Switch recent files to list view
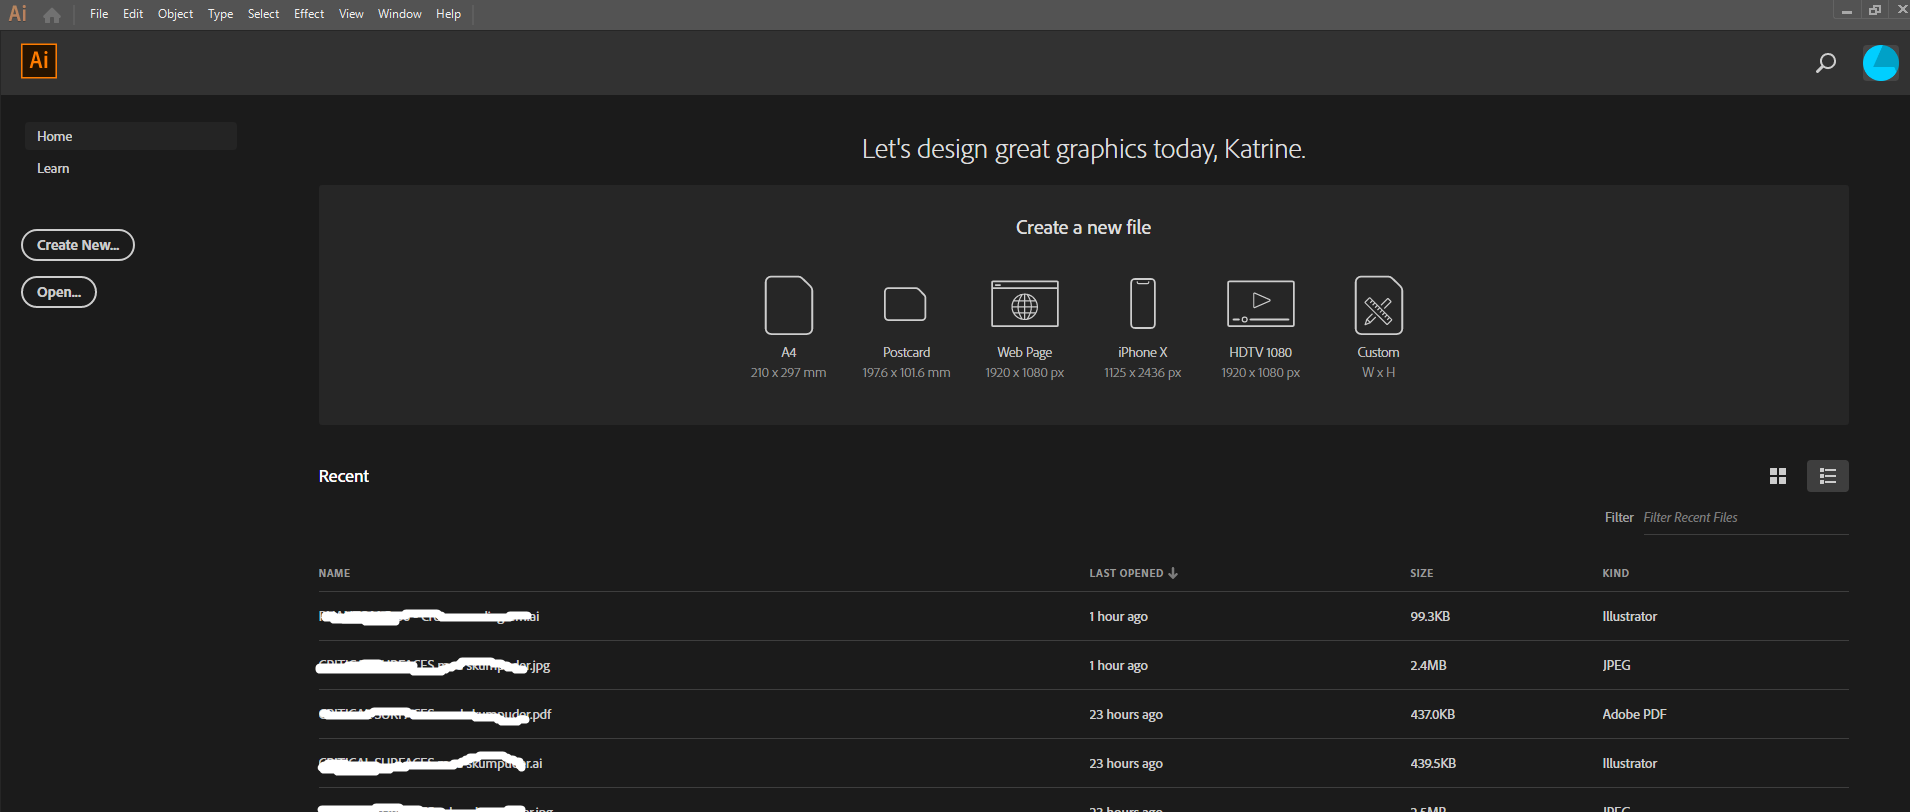 [1827, 476]
